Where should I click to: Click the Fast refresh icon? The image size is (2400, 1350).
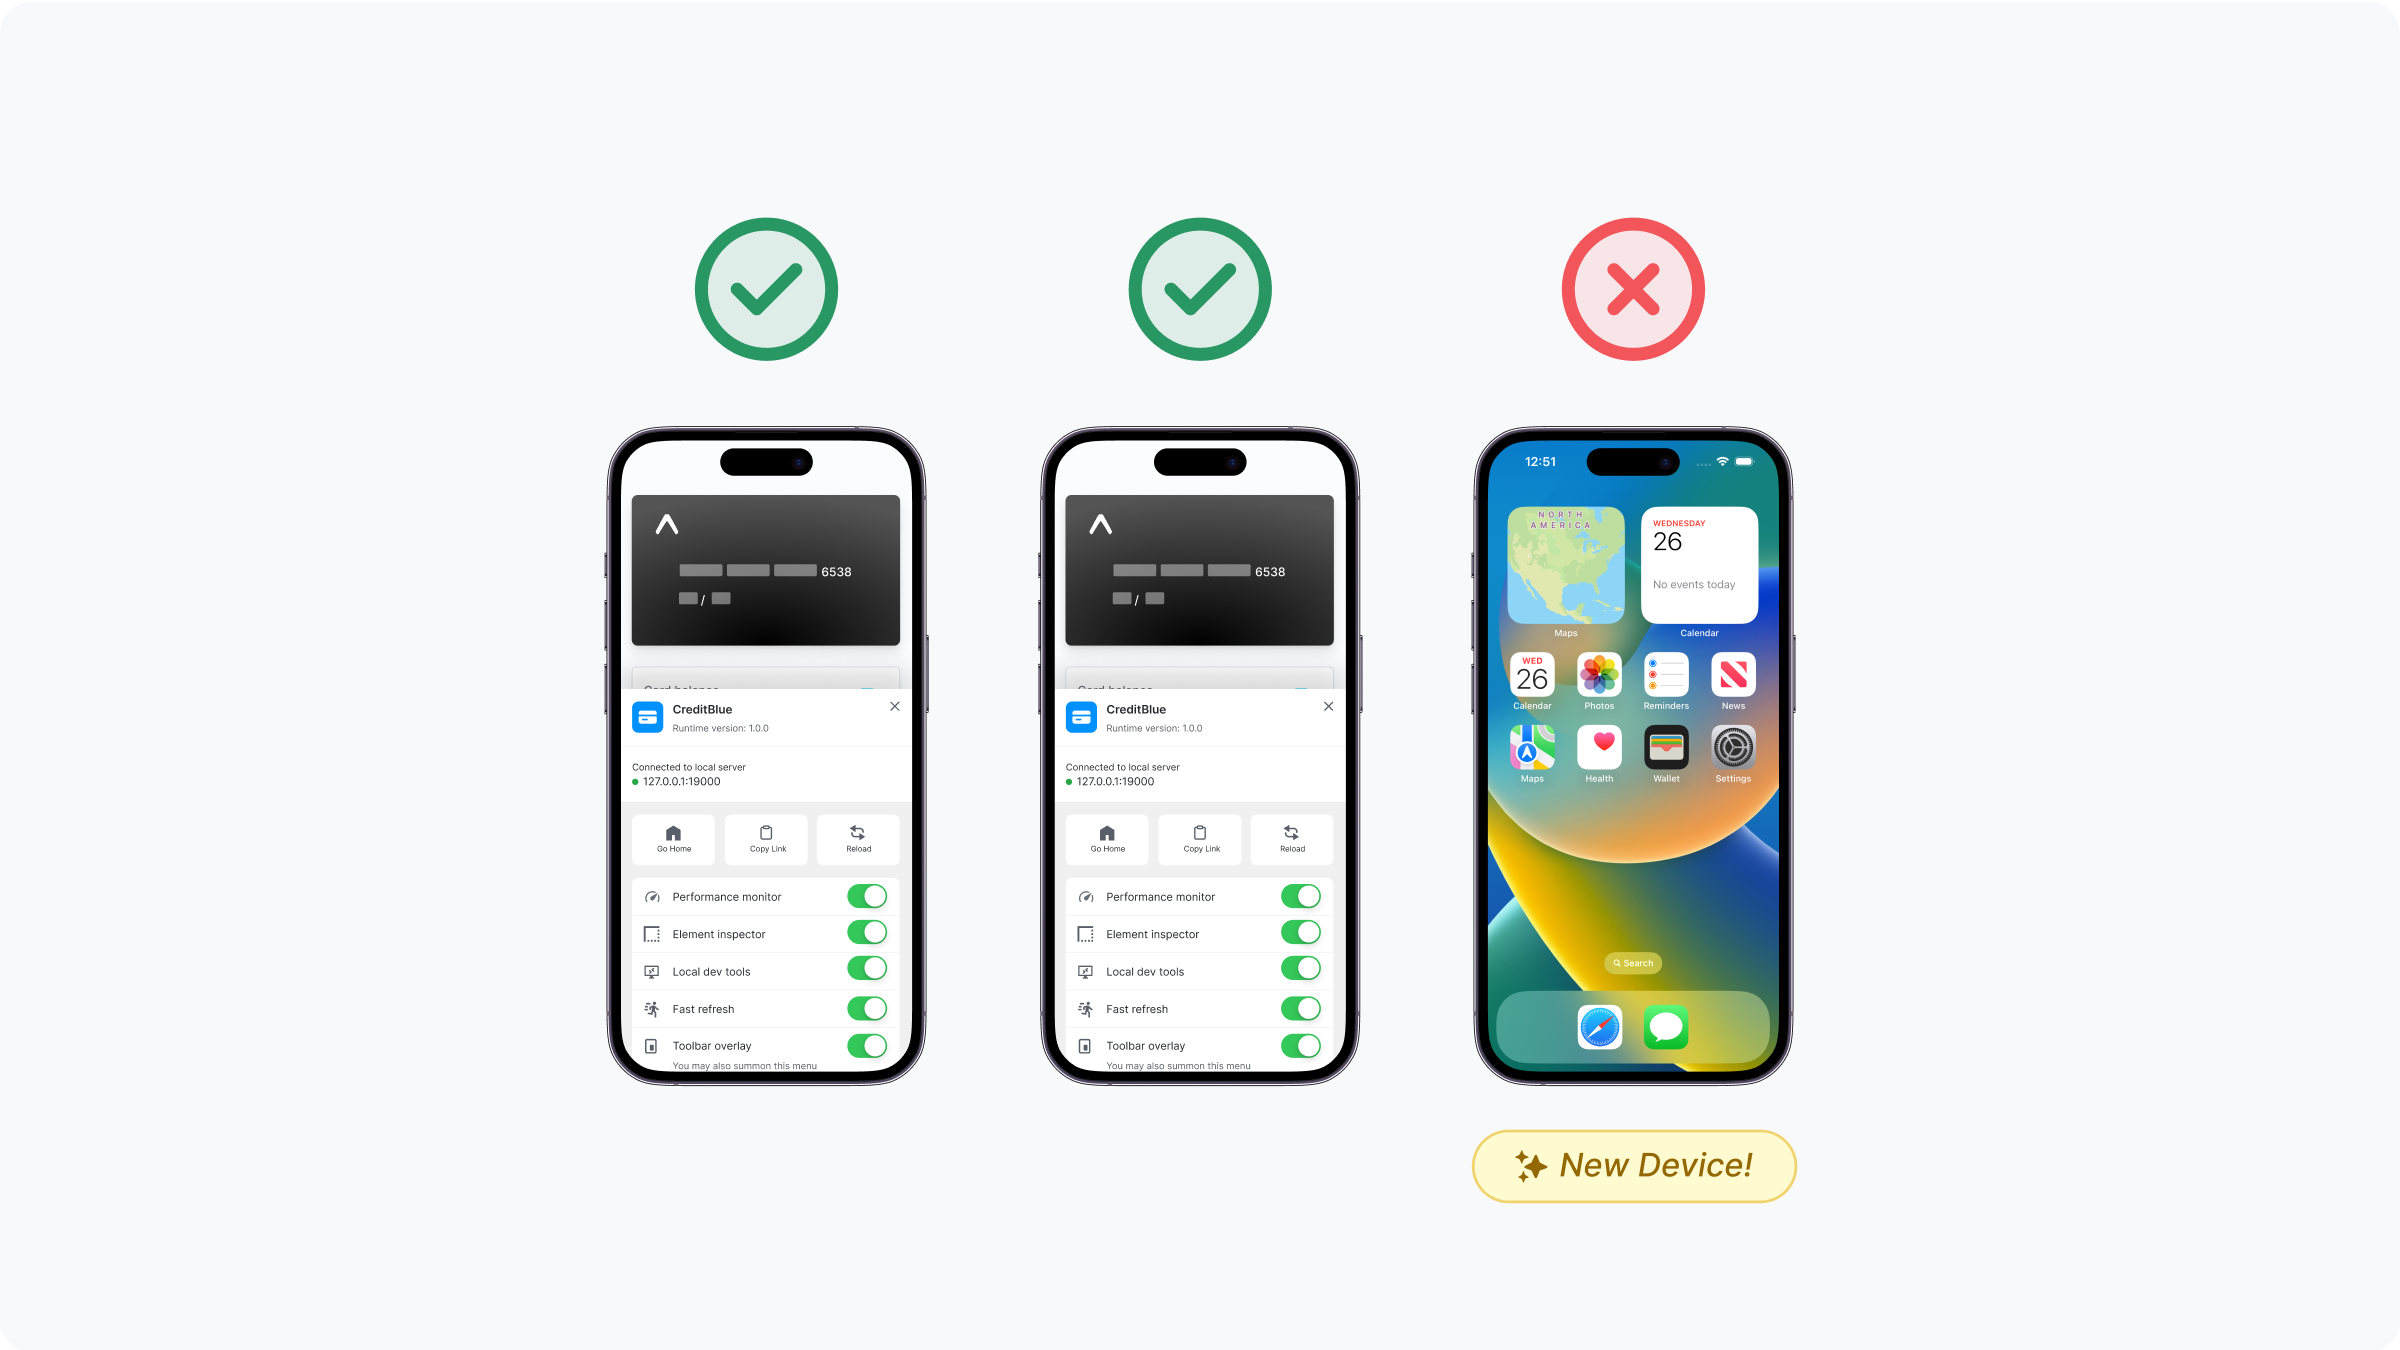(x=651, y=1007)
